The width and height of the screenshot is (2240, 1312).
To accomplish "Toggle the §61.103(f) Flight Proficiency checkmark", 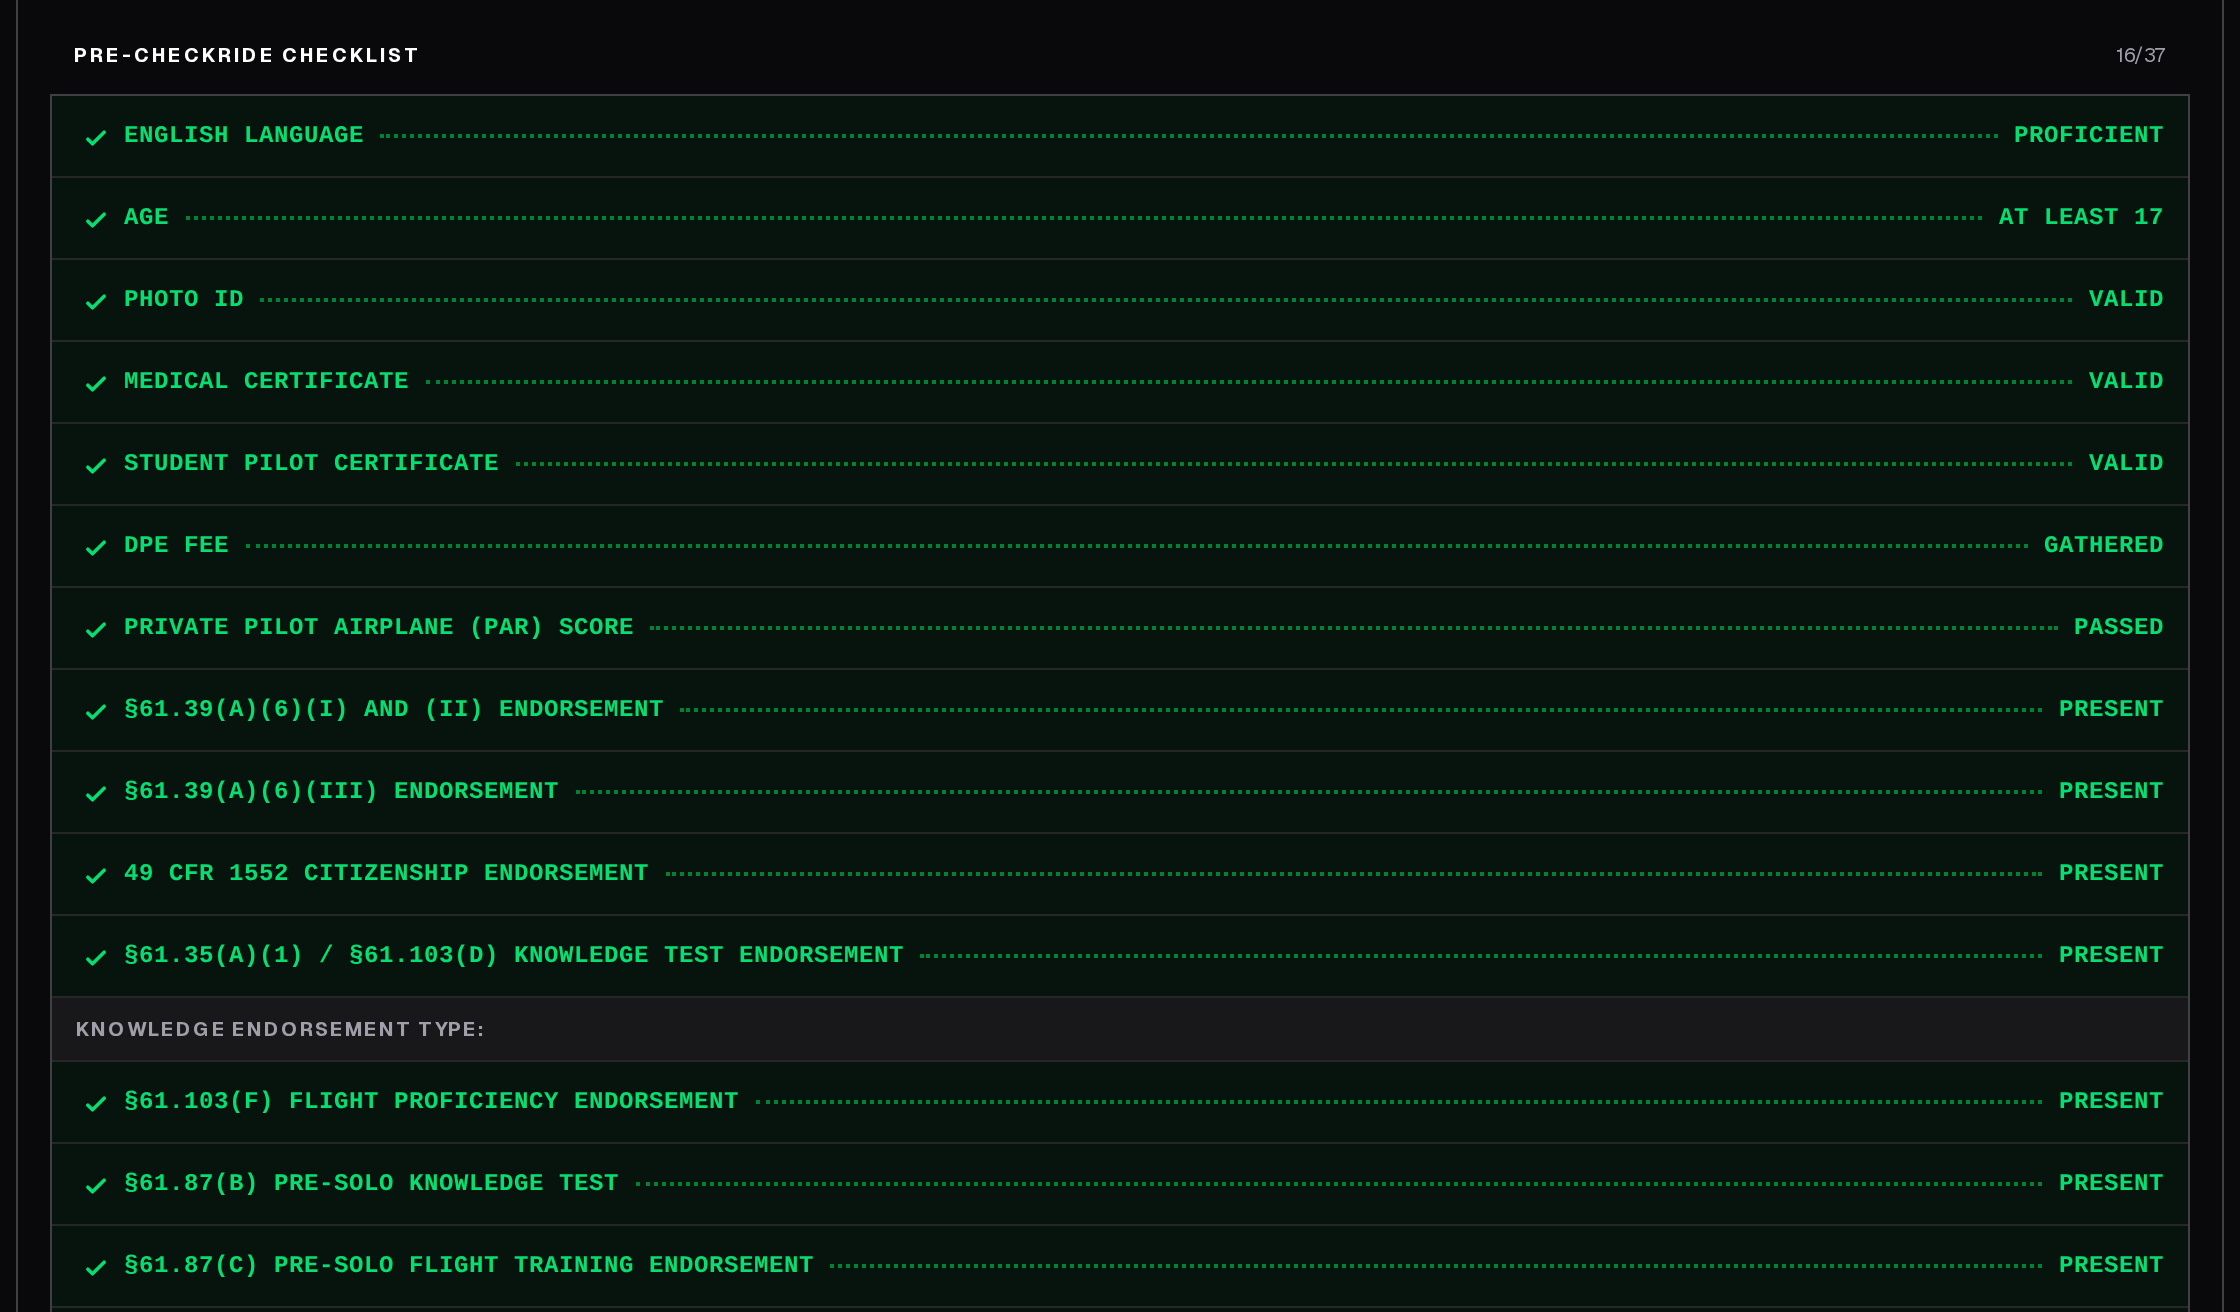I will point(96,1103).
